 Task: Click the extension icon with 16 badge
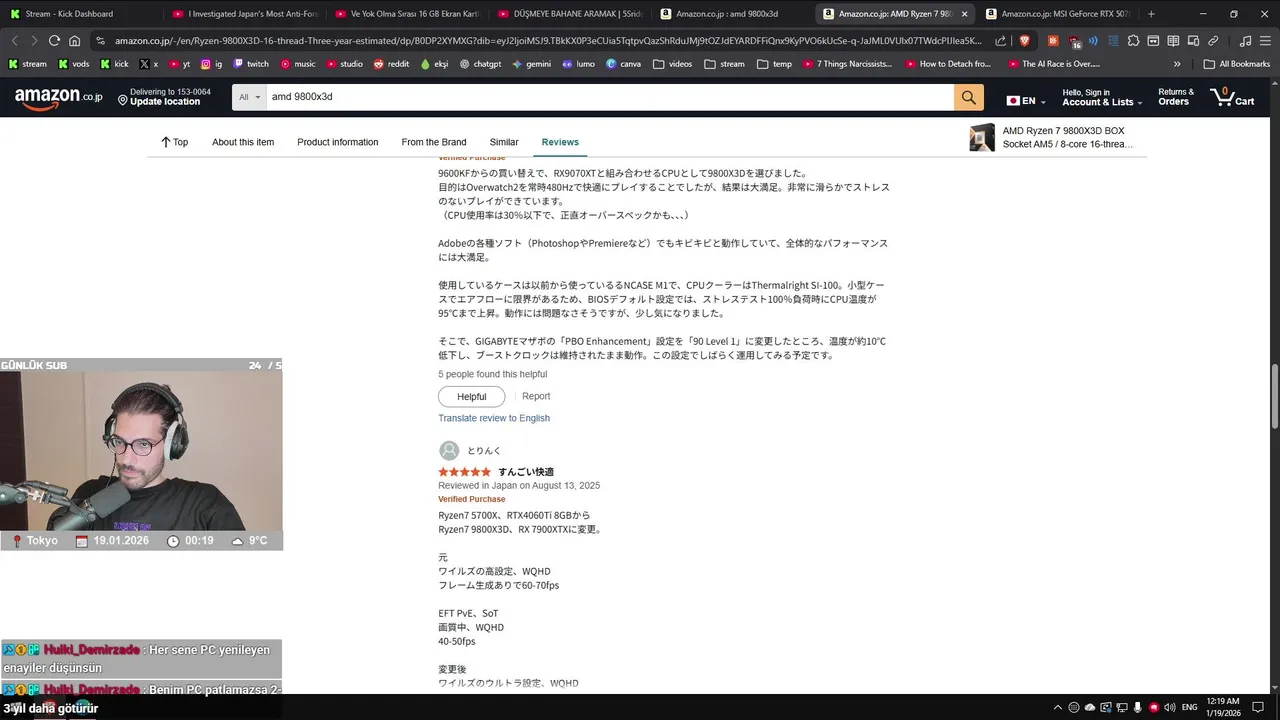tap(1074, 42)
